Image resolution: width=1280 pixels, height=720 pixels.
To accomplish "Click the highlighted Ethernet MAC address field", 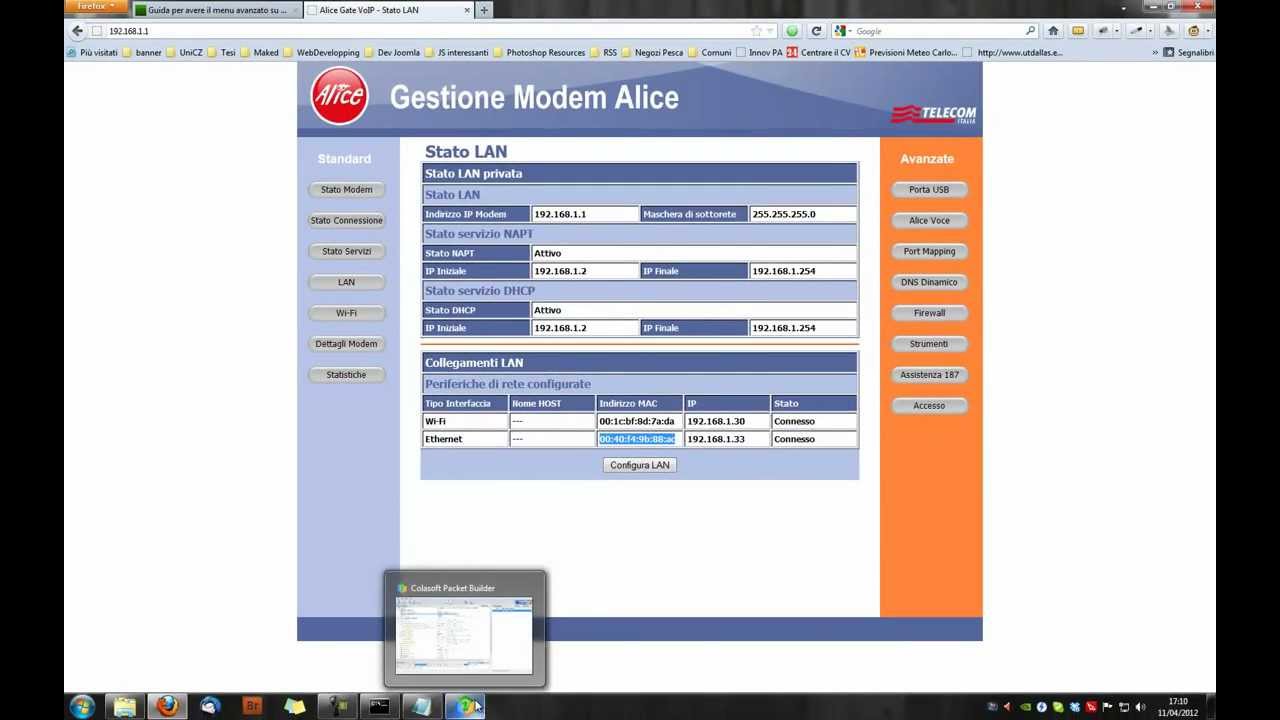I will click(x=639, y=439).
